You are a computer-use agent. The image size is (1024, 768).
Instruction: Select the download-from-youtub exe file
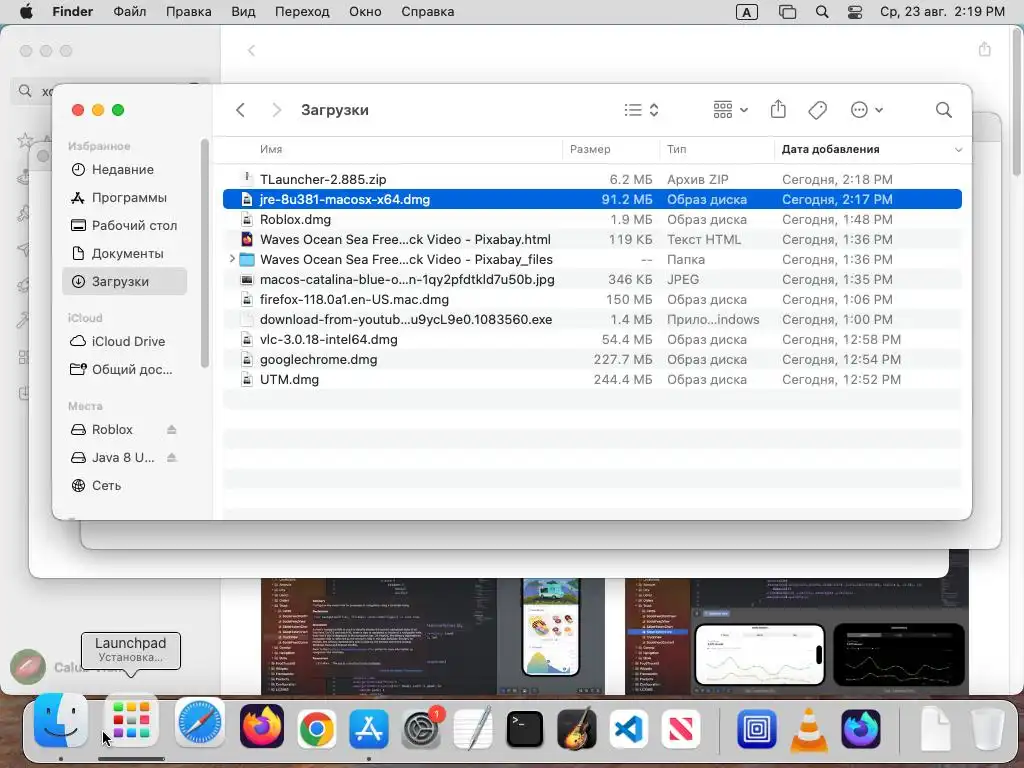tap(592, 319)
